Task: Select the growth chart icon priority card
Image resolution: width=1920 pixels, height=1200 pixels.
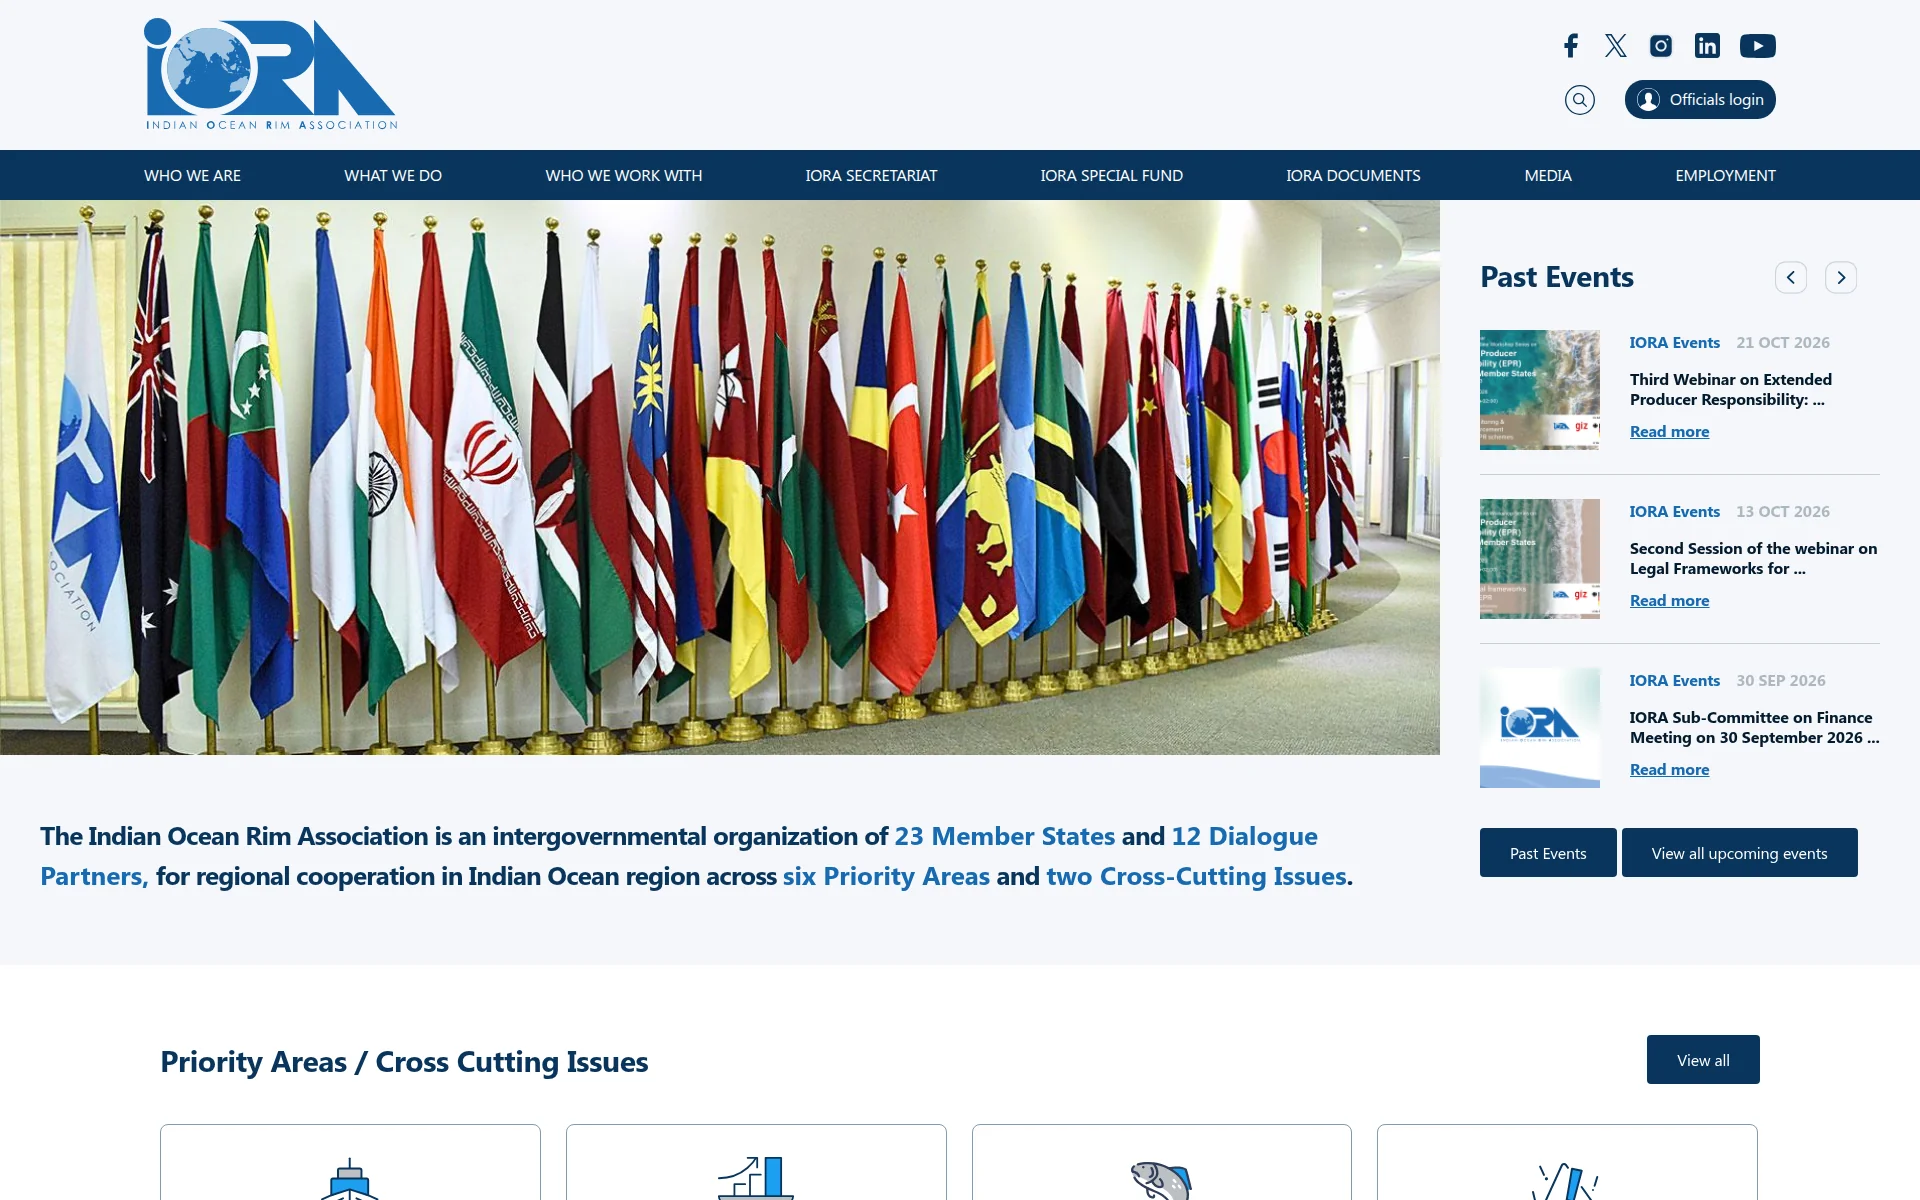Action: [x=756, y=1162]
